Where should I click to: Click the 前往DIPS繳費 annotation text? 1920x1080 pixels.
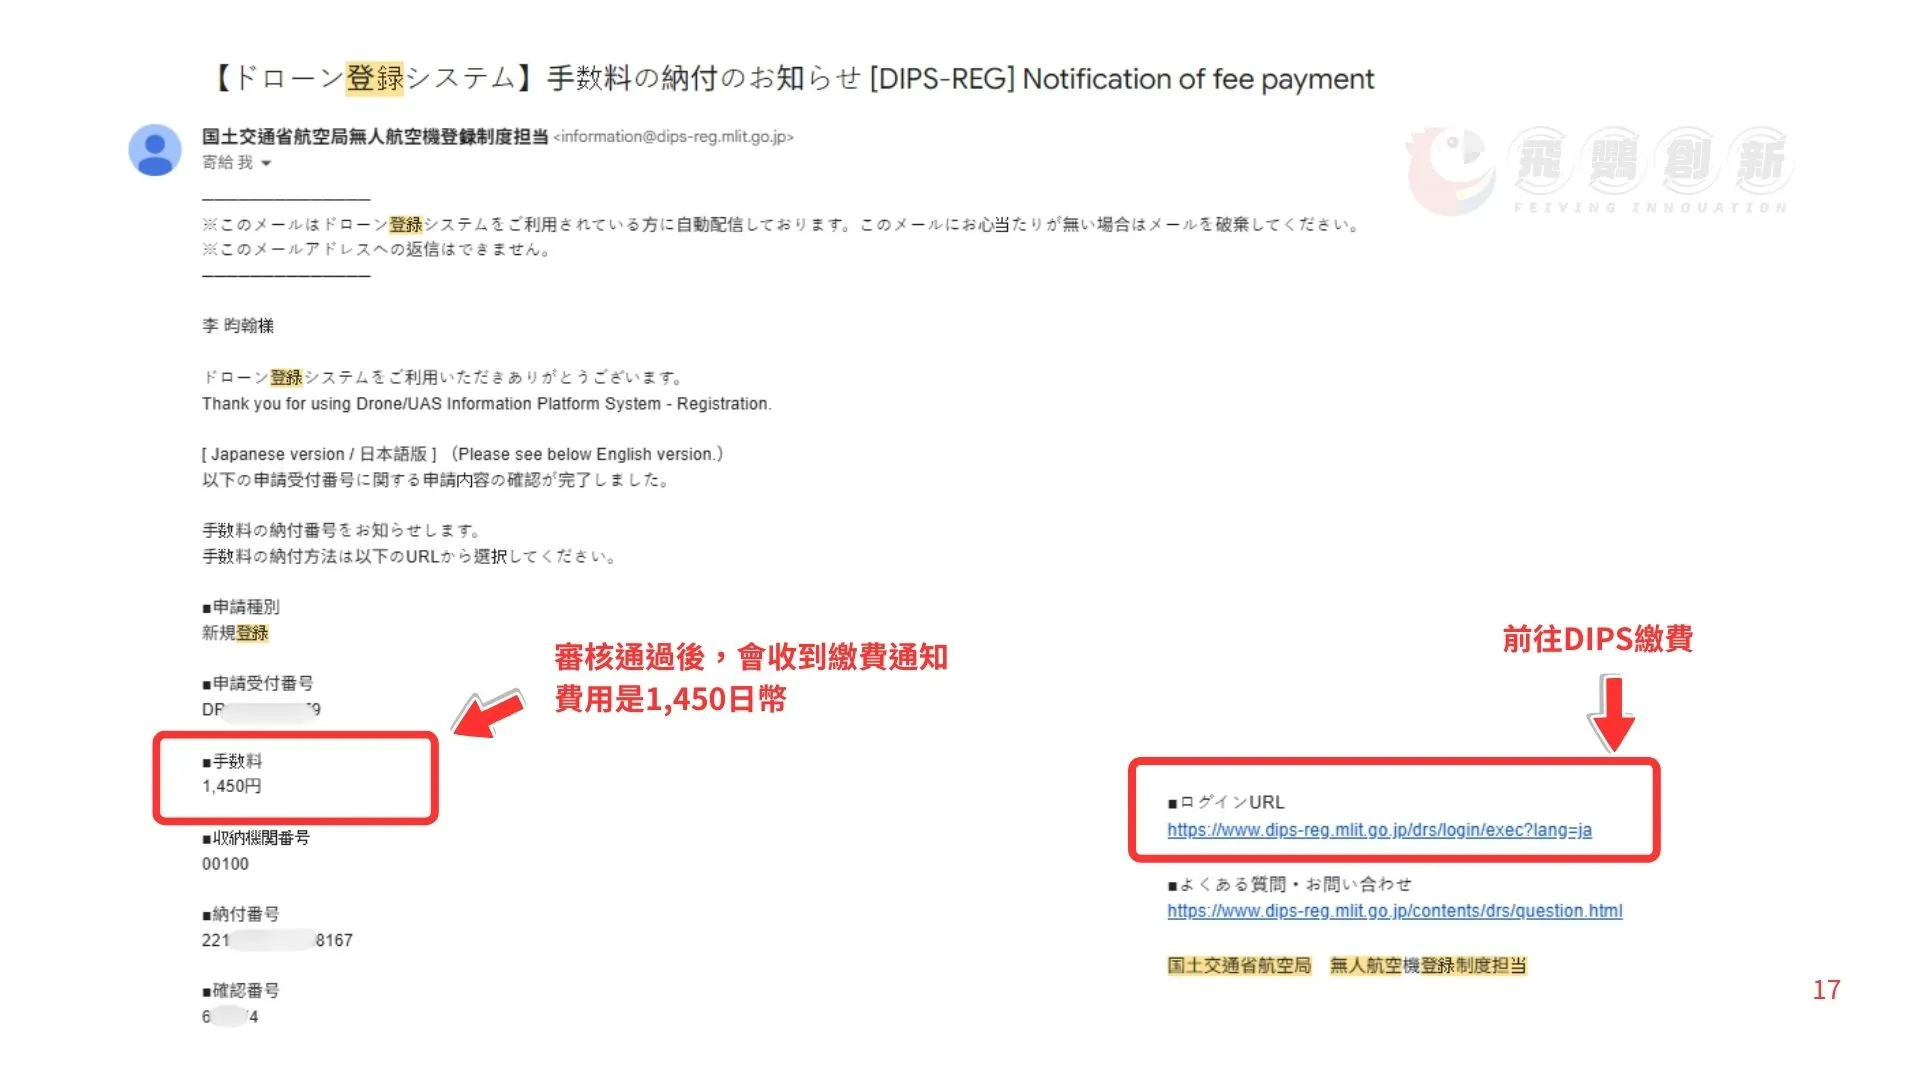click(x=1597, y=639)
